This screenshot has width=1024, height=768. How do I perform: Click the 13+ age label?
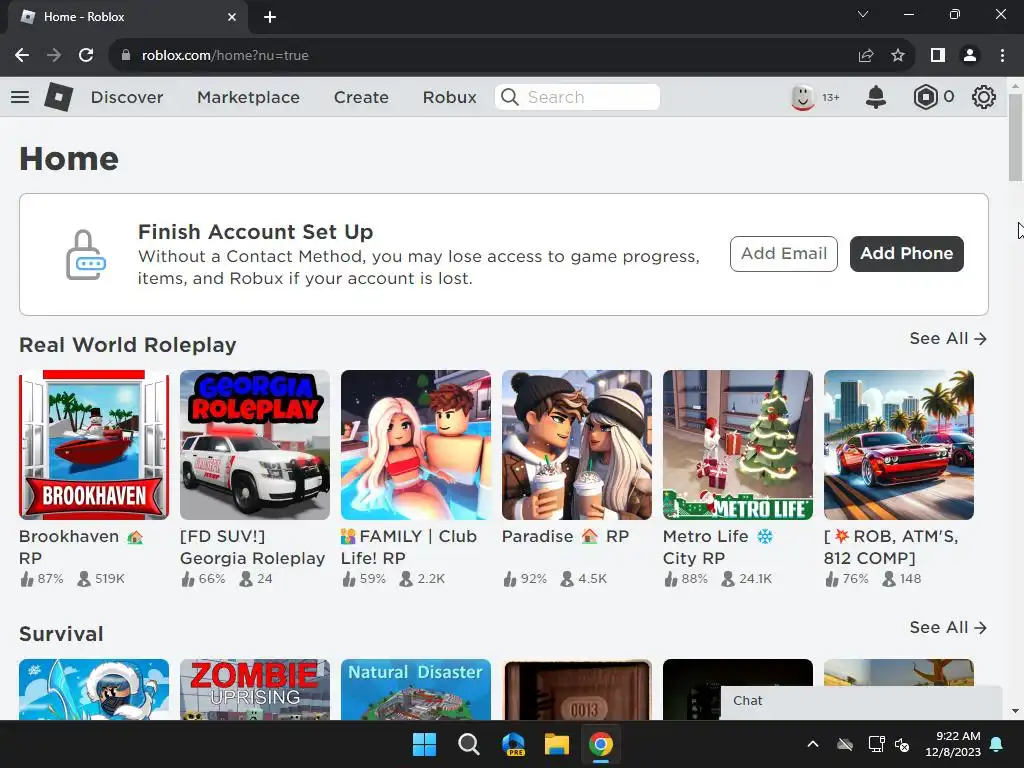831,97
